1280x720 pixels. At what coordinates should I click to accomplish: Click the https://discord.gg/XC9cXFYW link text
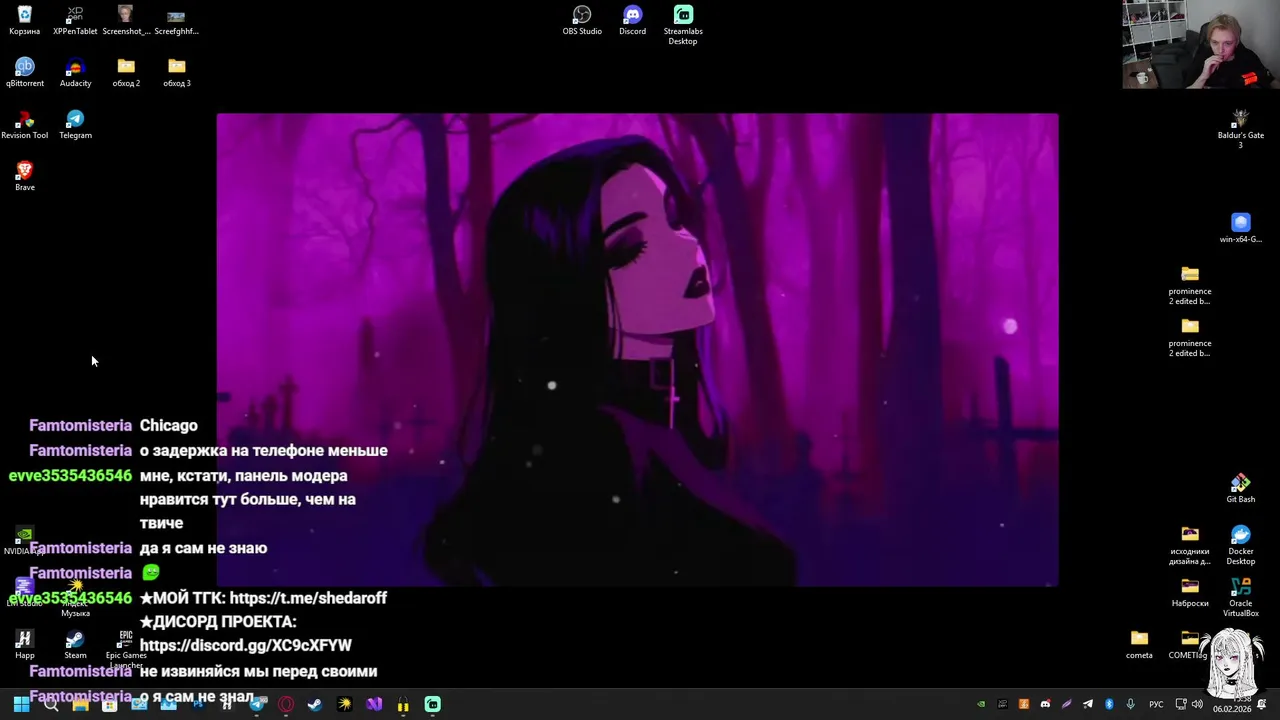(246, 646)
